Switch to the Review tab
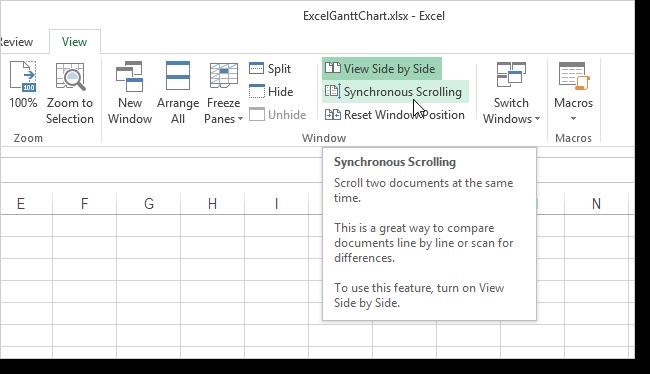Viewport: 650px width, 374px height. pyautogui.click(x=16, y=42)
